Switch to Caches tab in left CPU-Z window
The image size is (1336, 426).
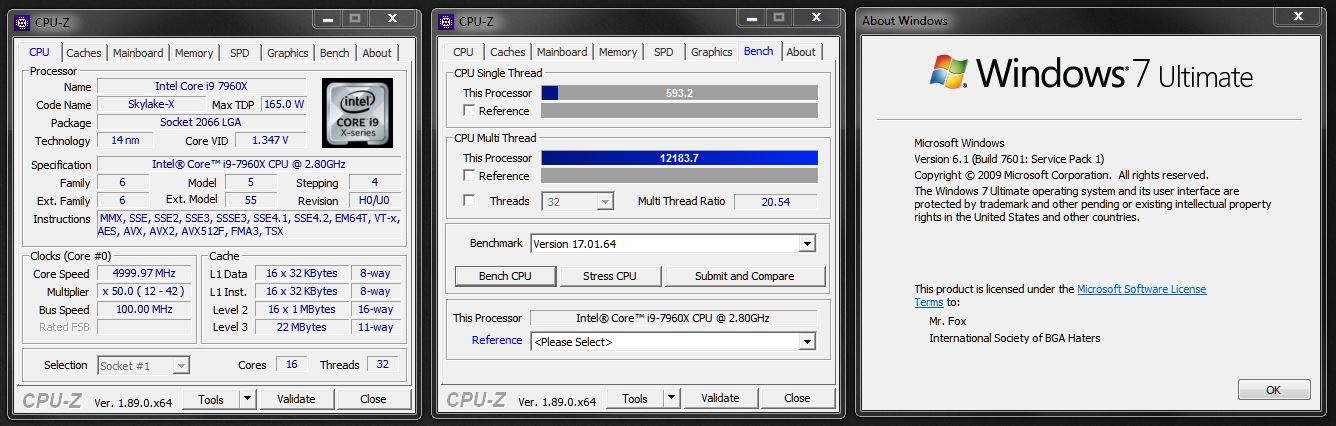pyautogui.click(x=84, y=53)
